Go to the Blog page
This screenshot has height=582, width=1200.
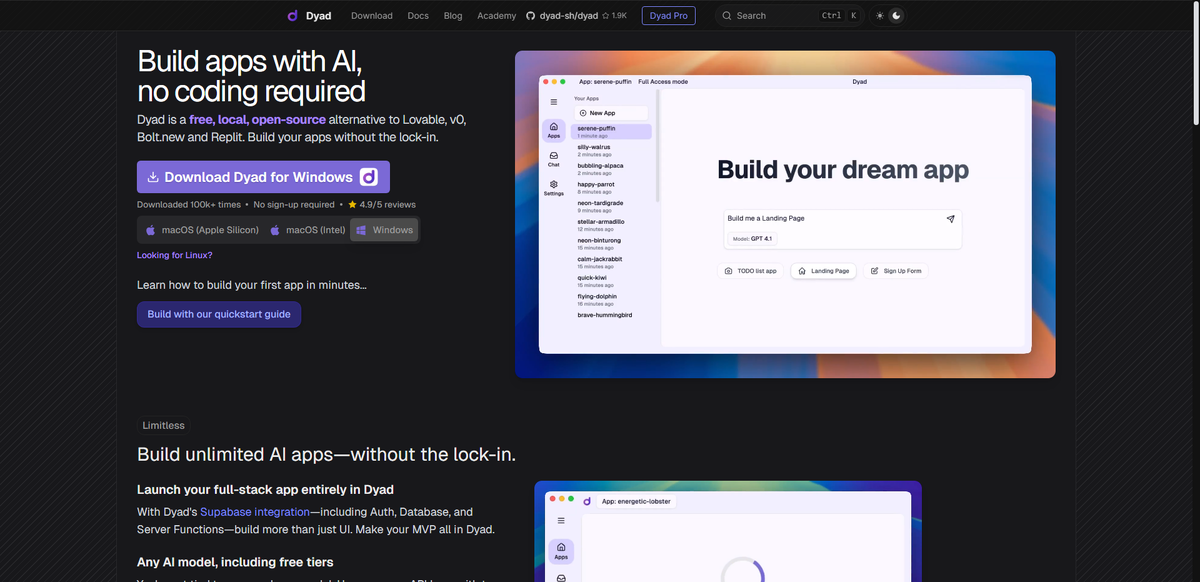453,16
